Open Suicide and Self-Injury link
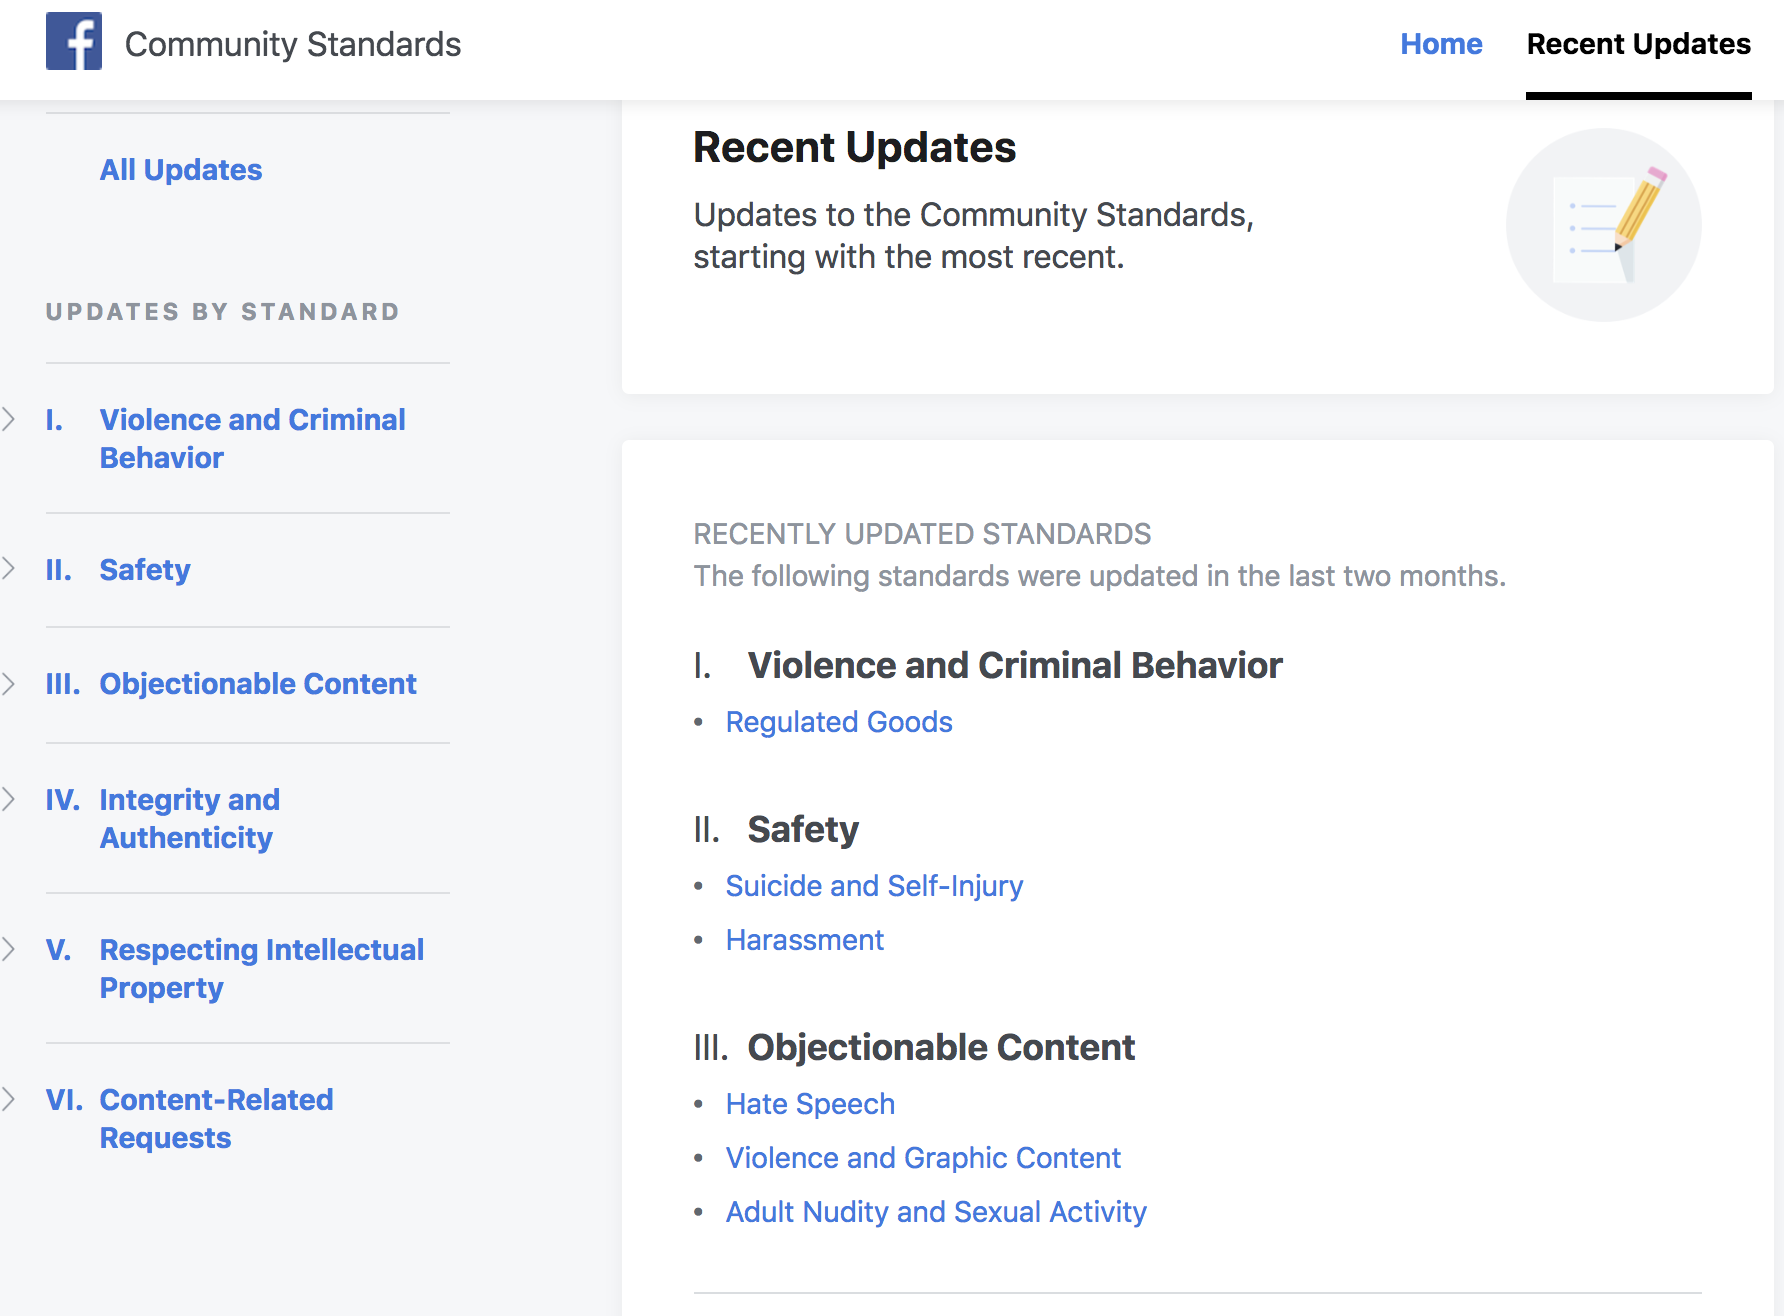The width and height of the screenshot is (1784, 1316). (x=874, y=886)
